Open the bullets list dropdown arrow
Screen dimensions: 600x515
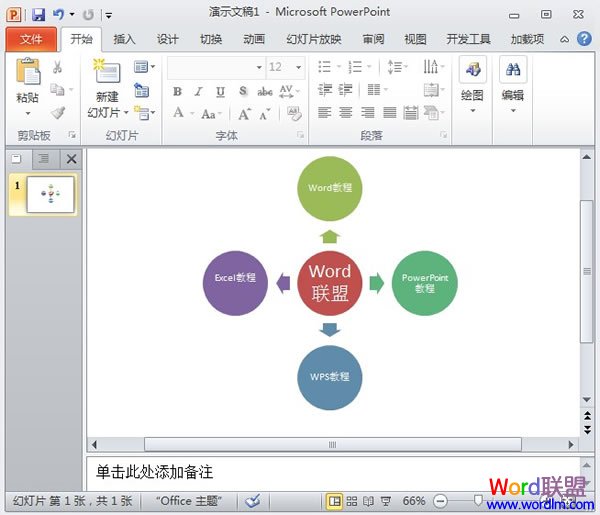point(339,67)
